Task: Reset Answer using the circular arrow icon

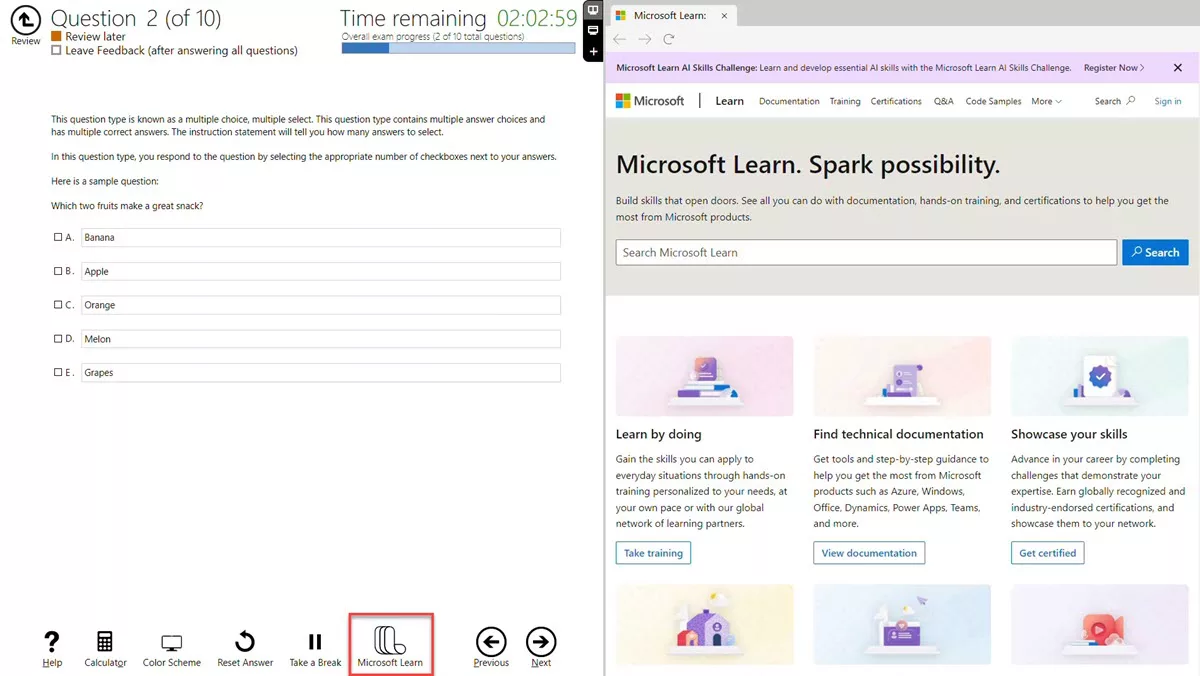Action: point(245,642)
